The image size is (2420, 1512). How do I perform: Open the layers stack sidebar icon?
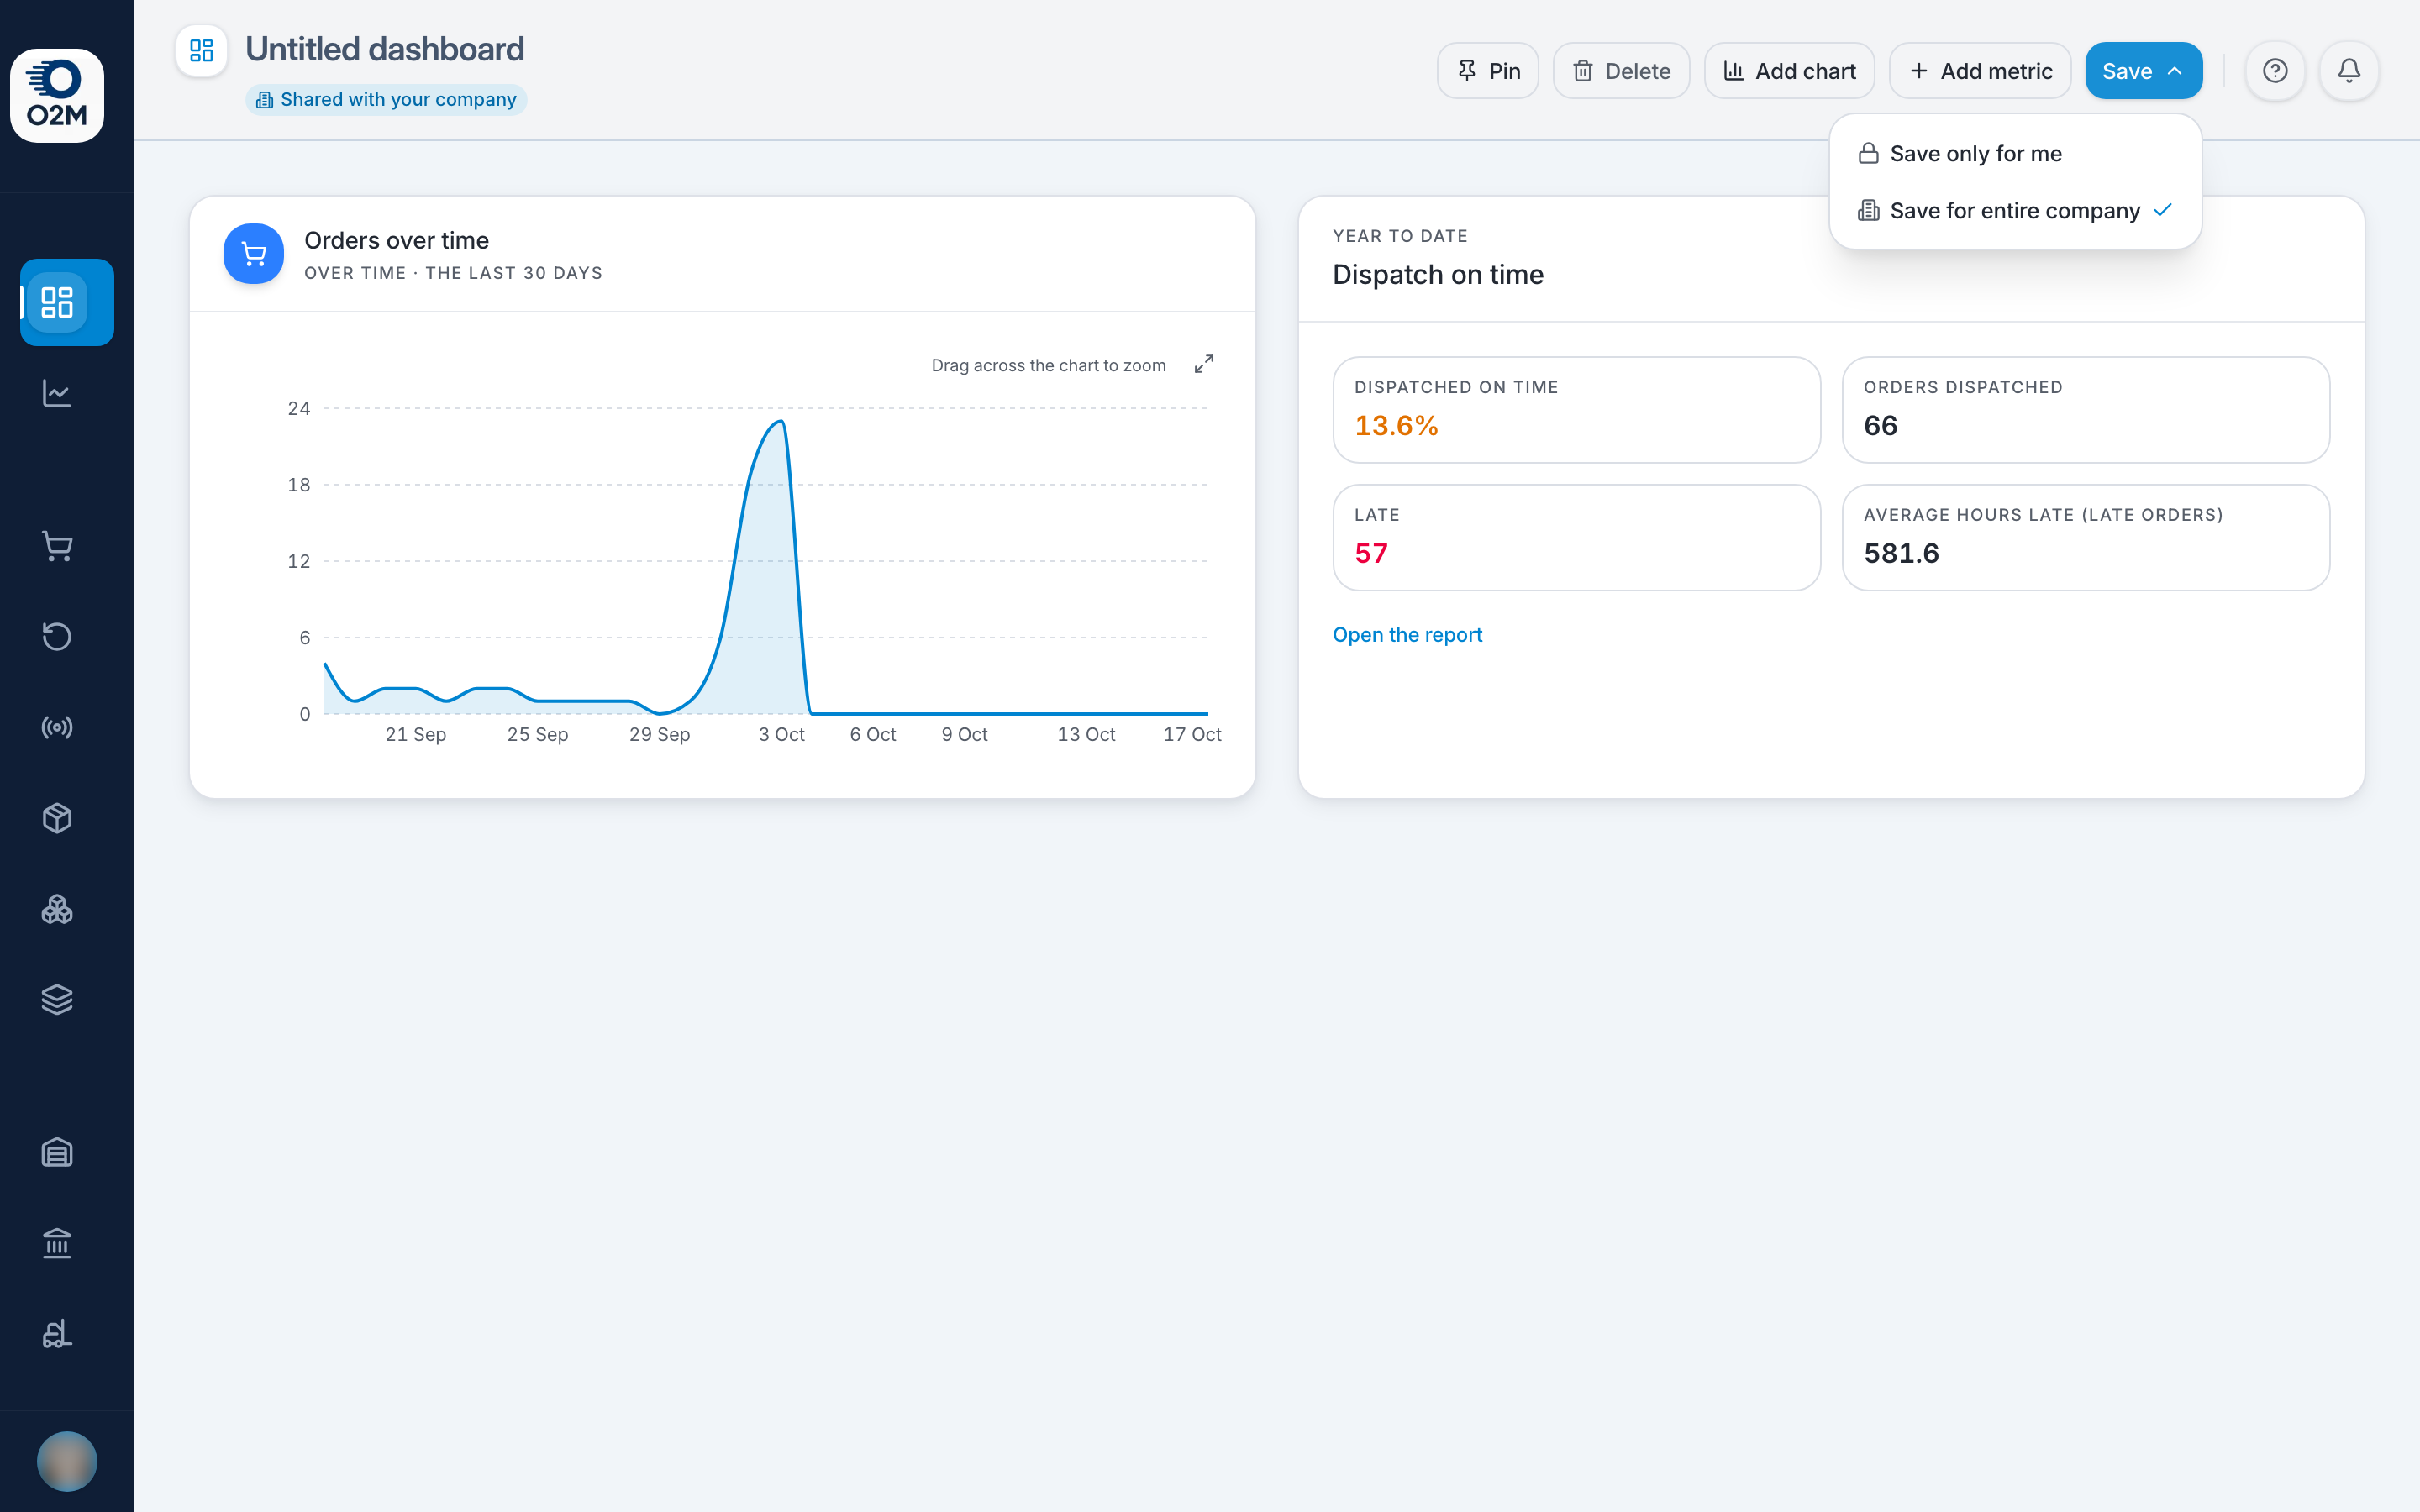[x=57, y=999]
